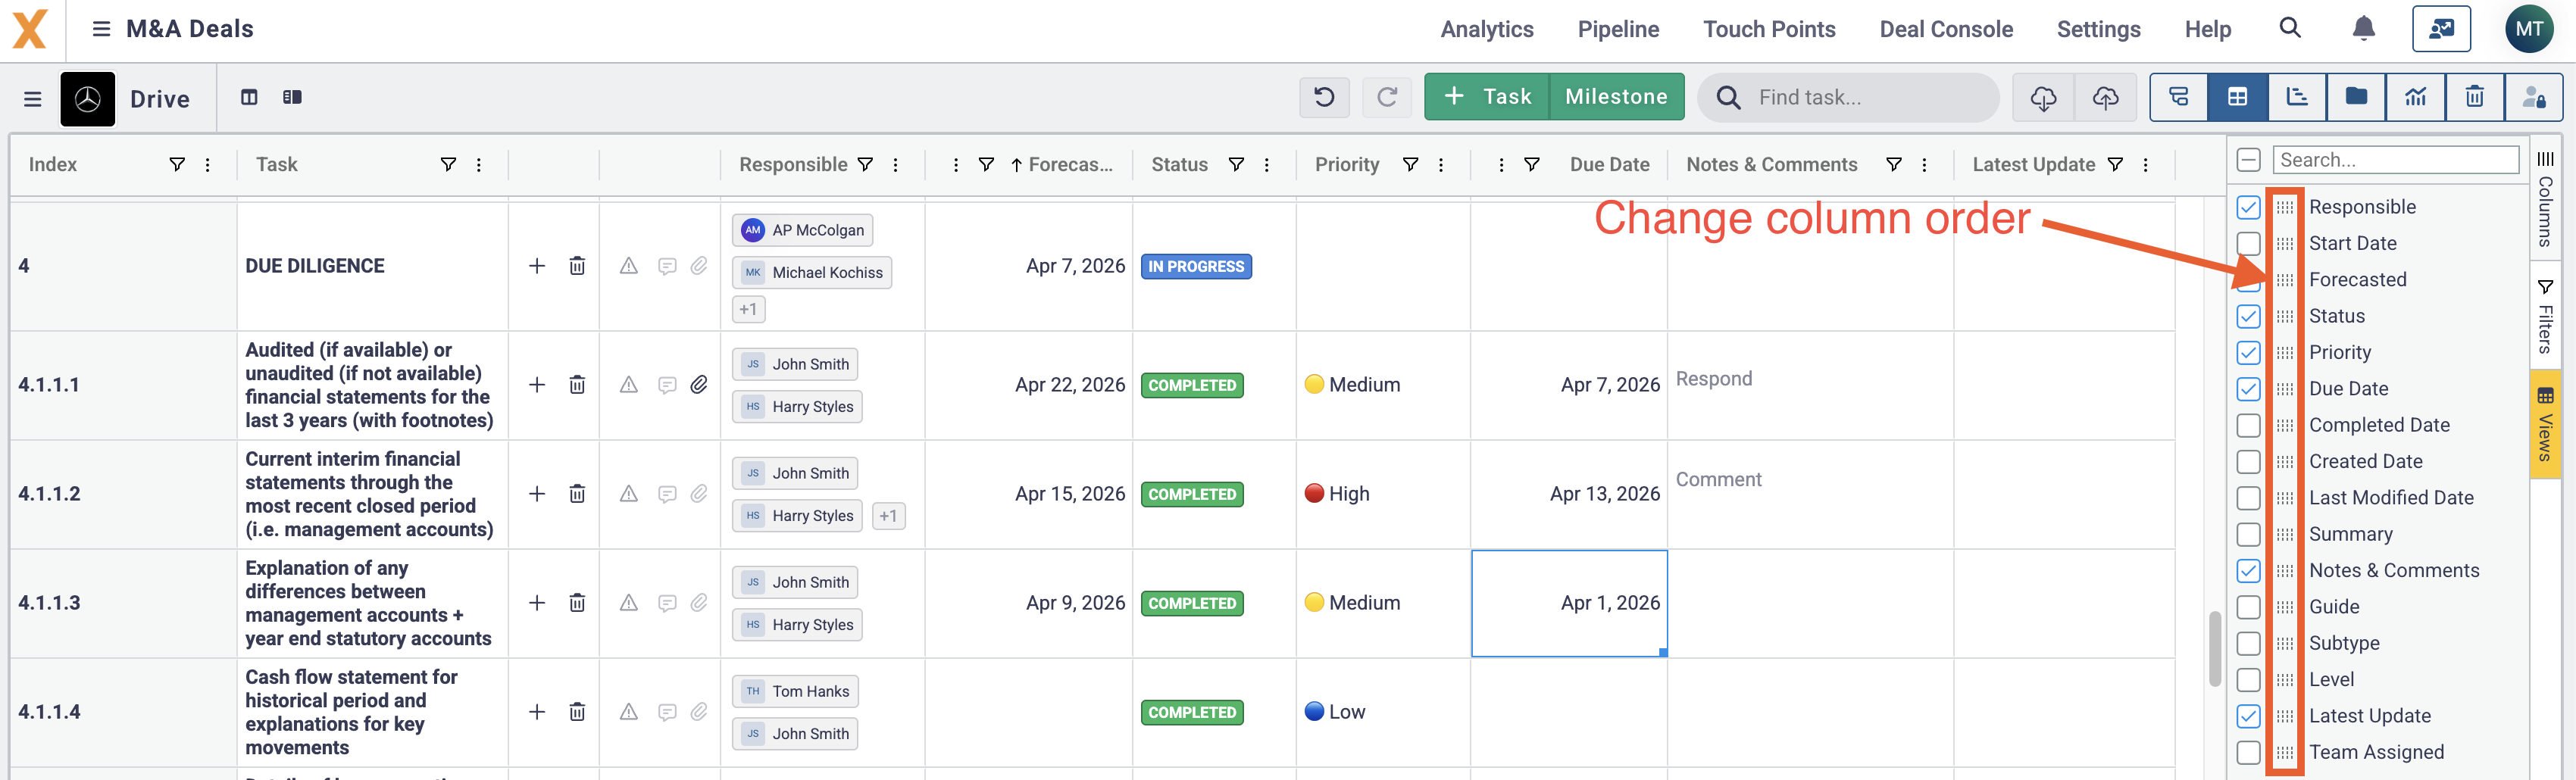Switch to the grid table view icon
The image size is (2576, 780).
[2238, 97]
